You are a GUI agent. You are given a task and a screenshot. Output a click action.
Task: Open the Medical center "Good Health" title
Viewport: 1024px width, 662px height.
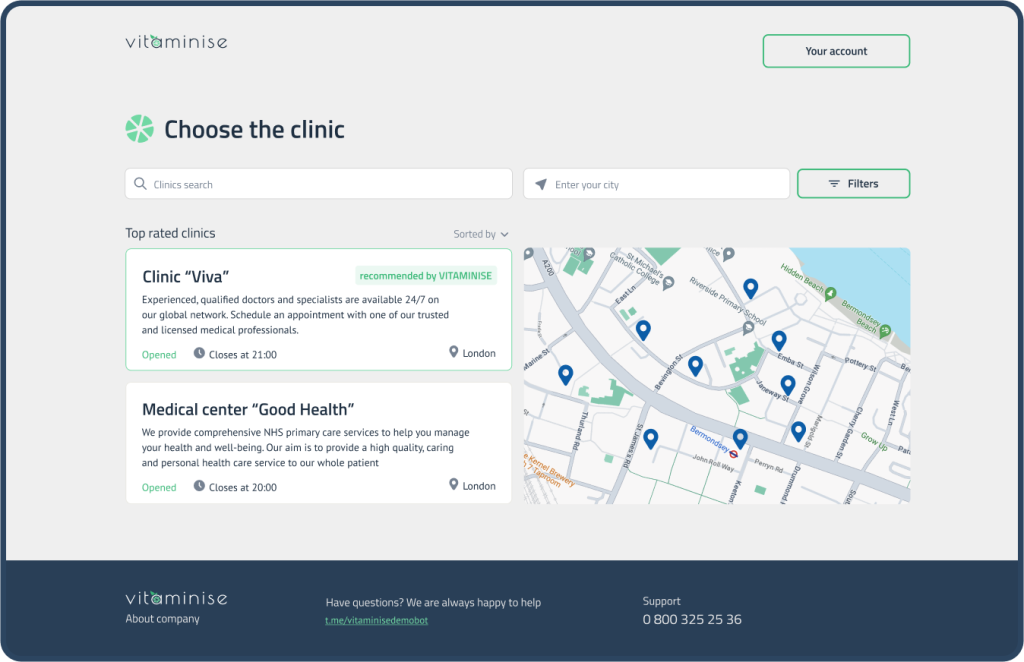point(248,409)
